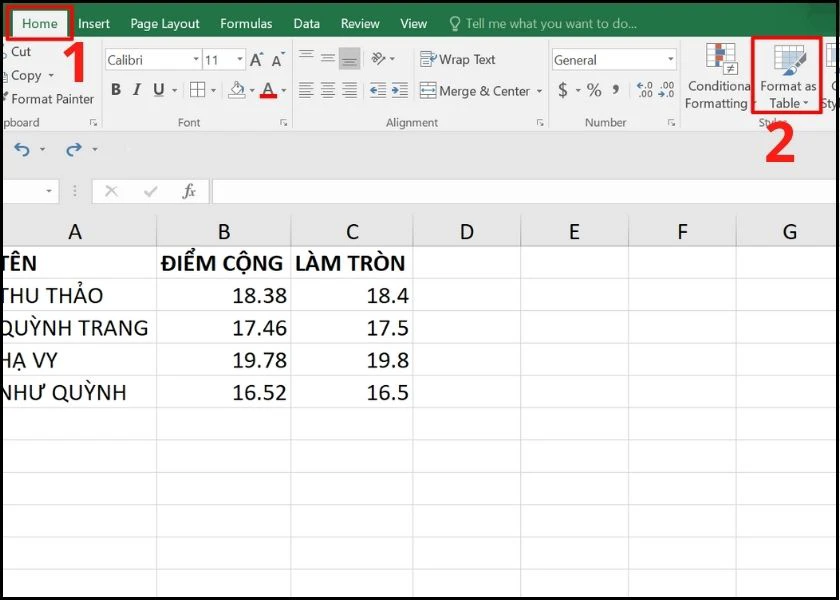Switch to the Formulas tab
The height and width of the screenshot is (600, 840).
(x=246, y=24)
